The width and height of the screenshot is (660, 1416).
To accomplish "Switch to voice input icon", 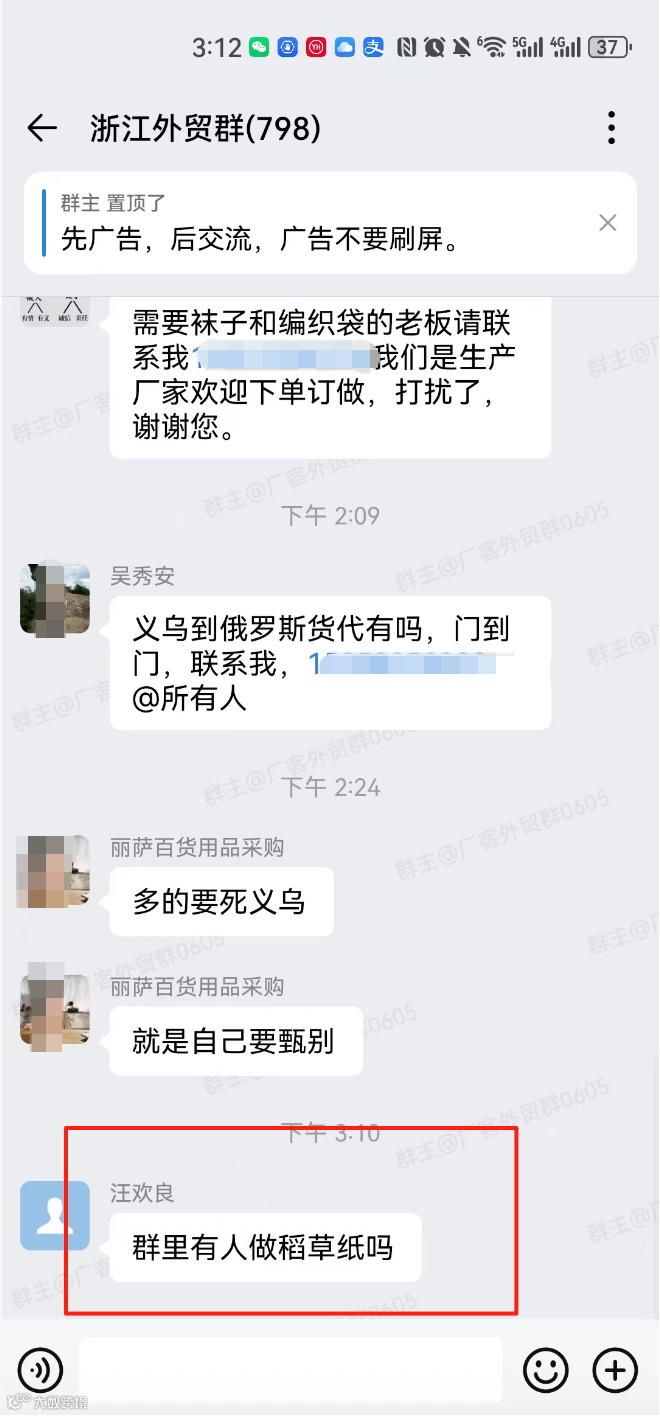I will coord(40,1370).
